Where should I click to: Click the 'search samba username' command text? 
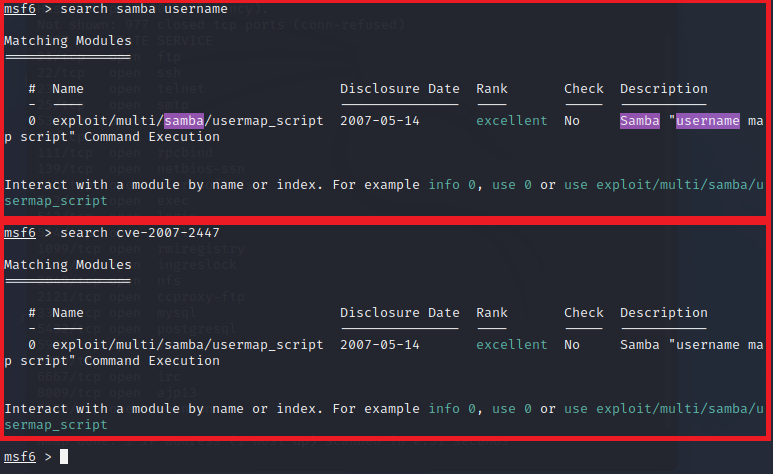pyautogui.click(x=143, y=9)
